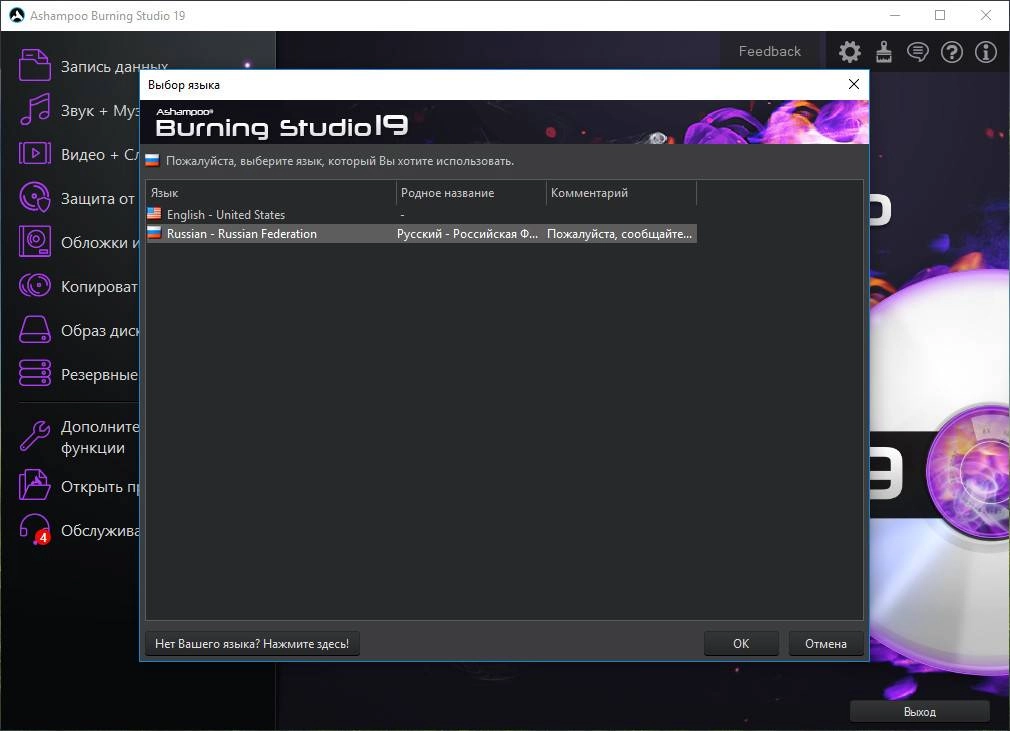
Task: Open the Видео + Слайдшоу menu entry
Action: click(100, 155)
